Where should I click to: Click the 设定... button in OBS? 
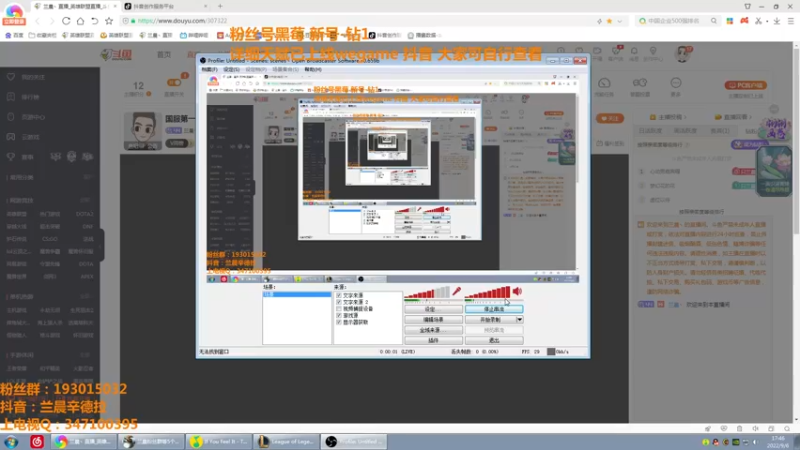(x=433, y=309)
